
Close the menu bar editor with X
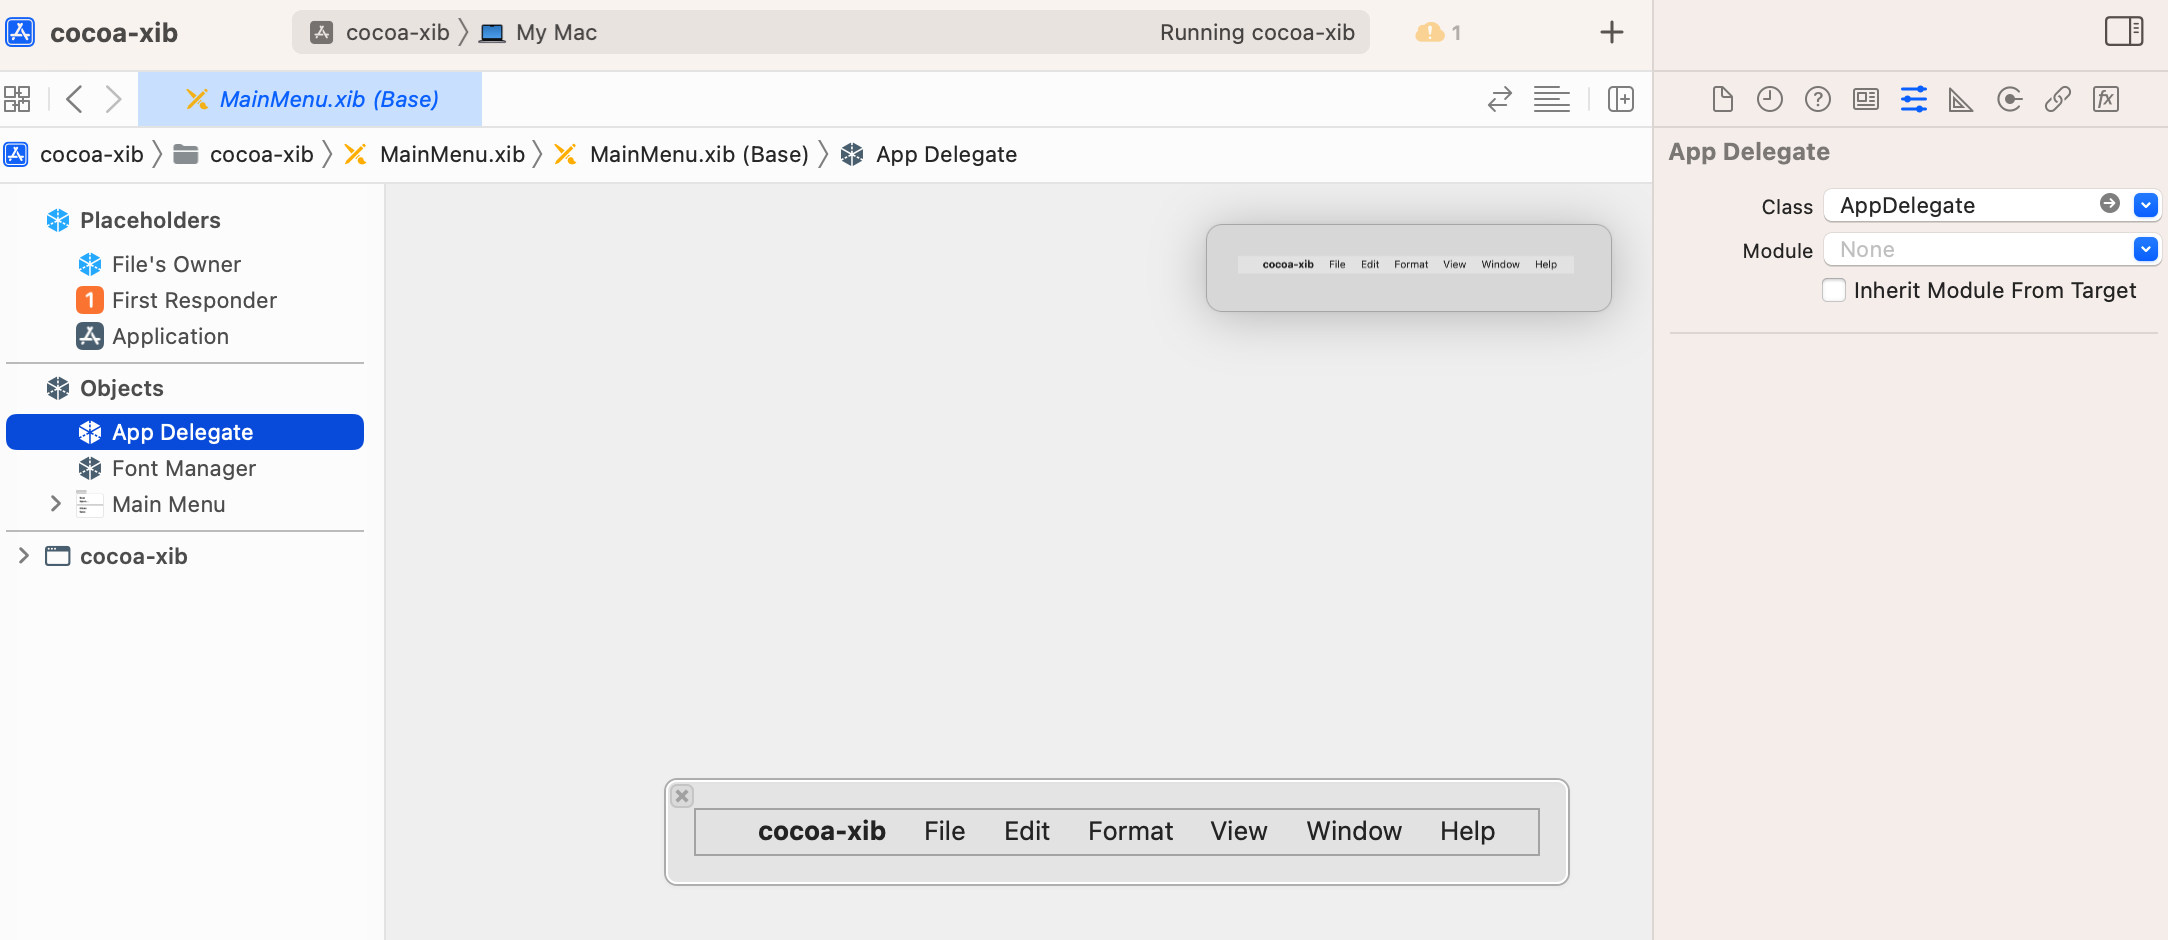pyautogui.click(x=682, y=796)
